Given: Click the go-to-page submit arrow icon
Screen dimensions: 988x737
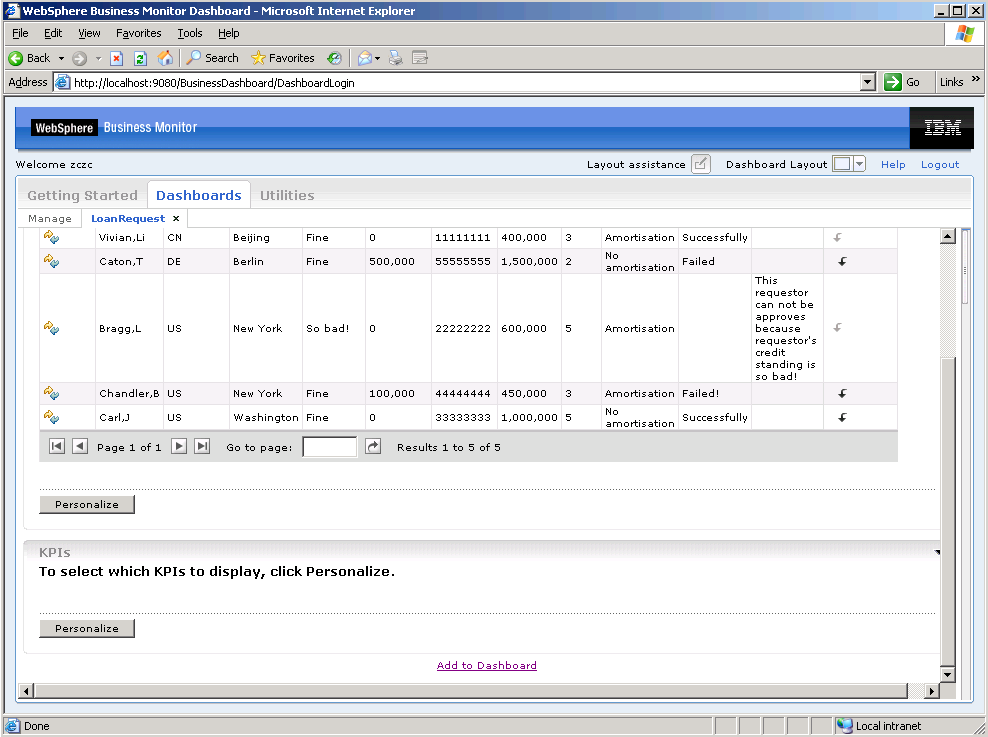Looking at the screenshot, I should click(x=373, y=447).
